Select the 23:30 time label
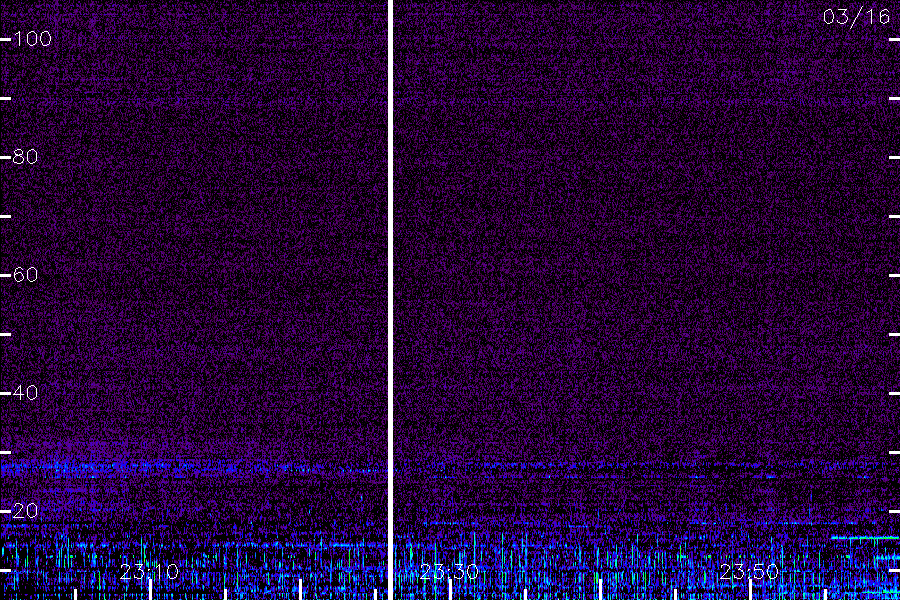The height and width of the screenshot is (600, 900). click(449, 572)
